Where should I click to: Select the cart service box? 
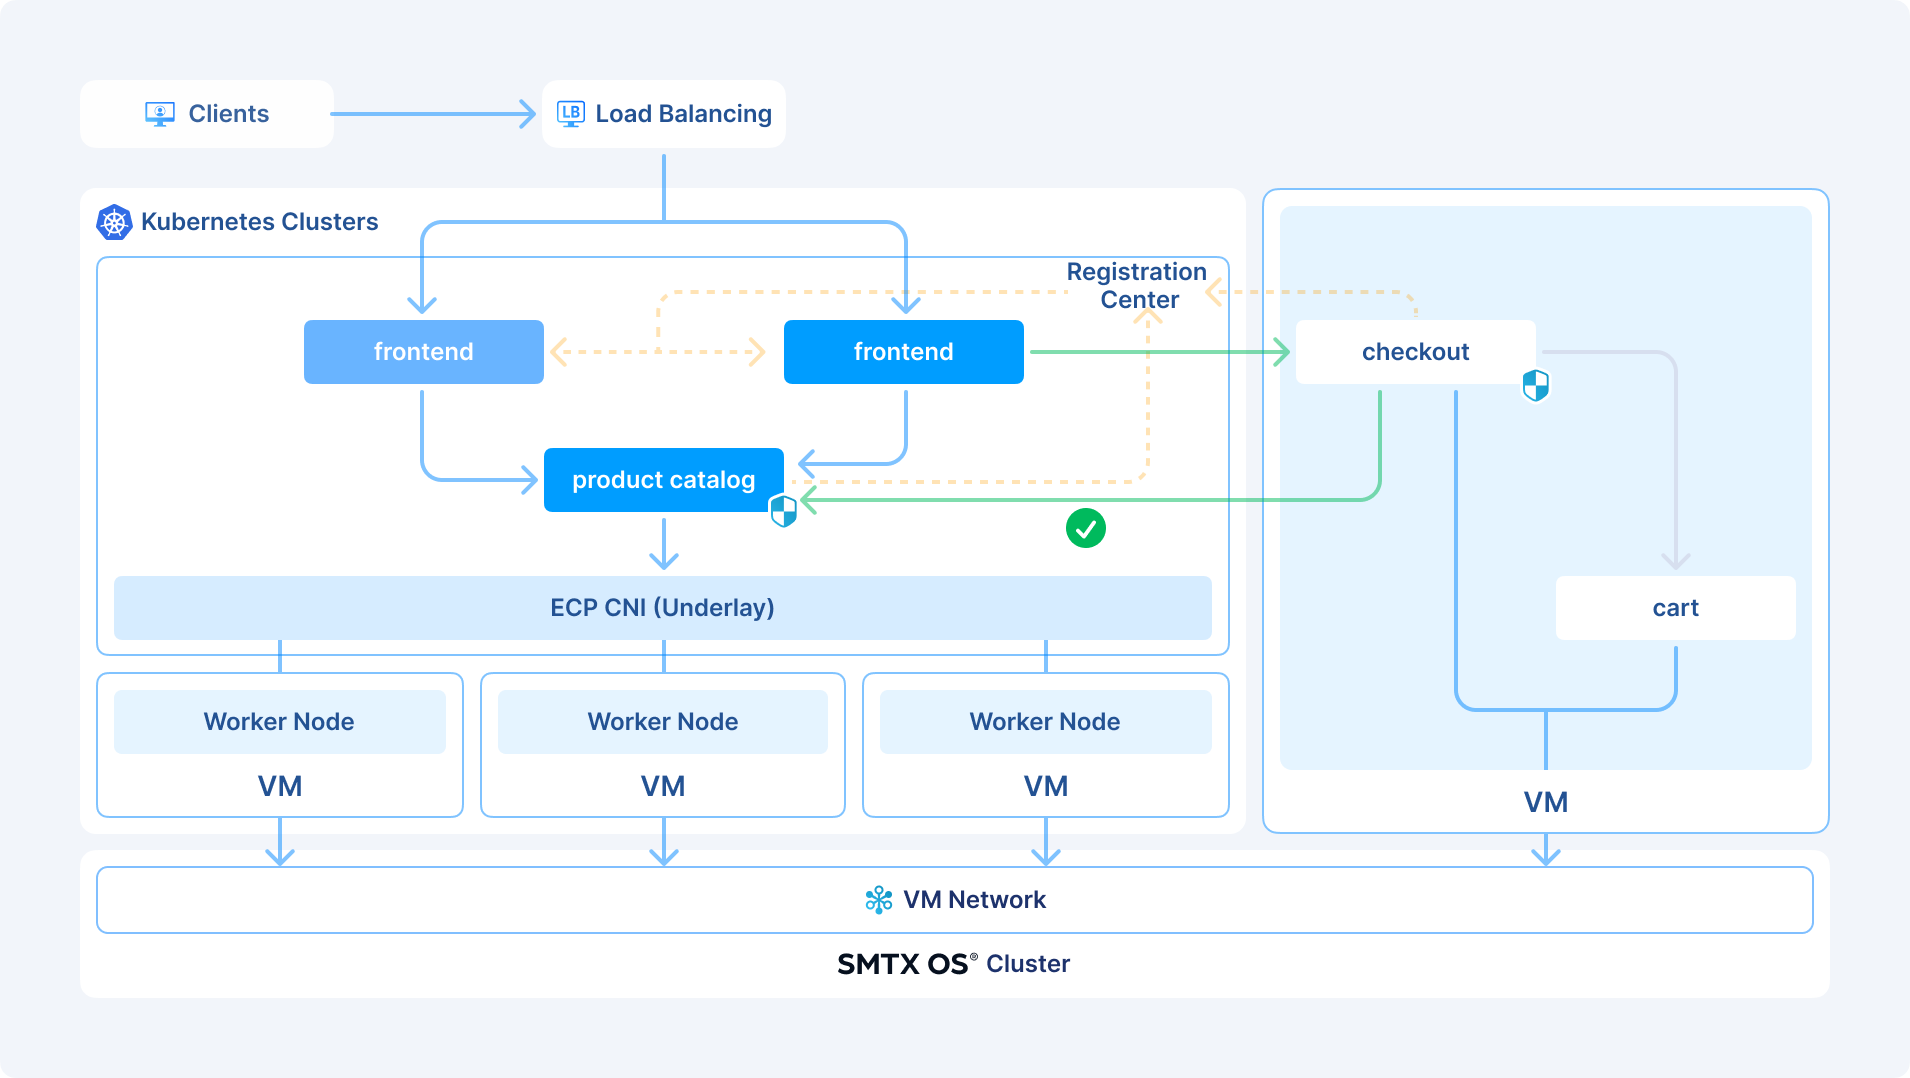click(1675, 608)
